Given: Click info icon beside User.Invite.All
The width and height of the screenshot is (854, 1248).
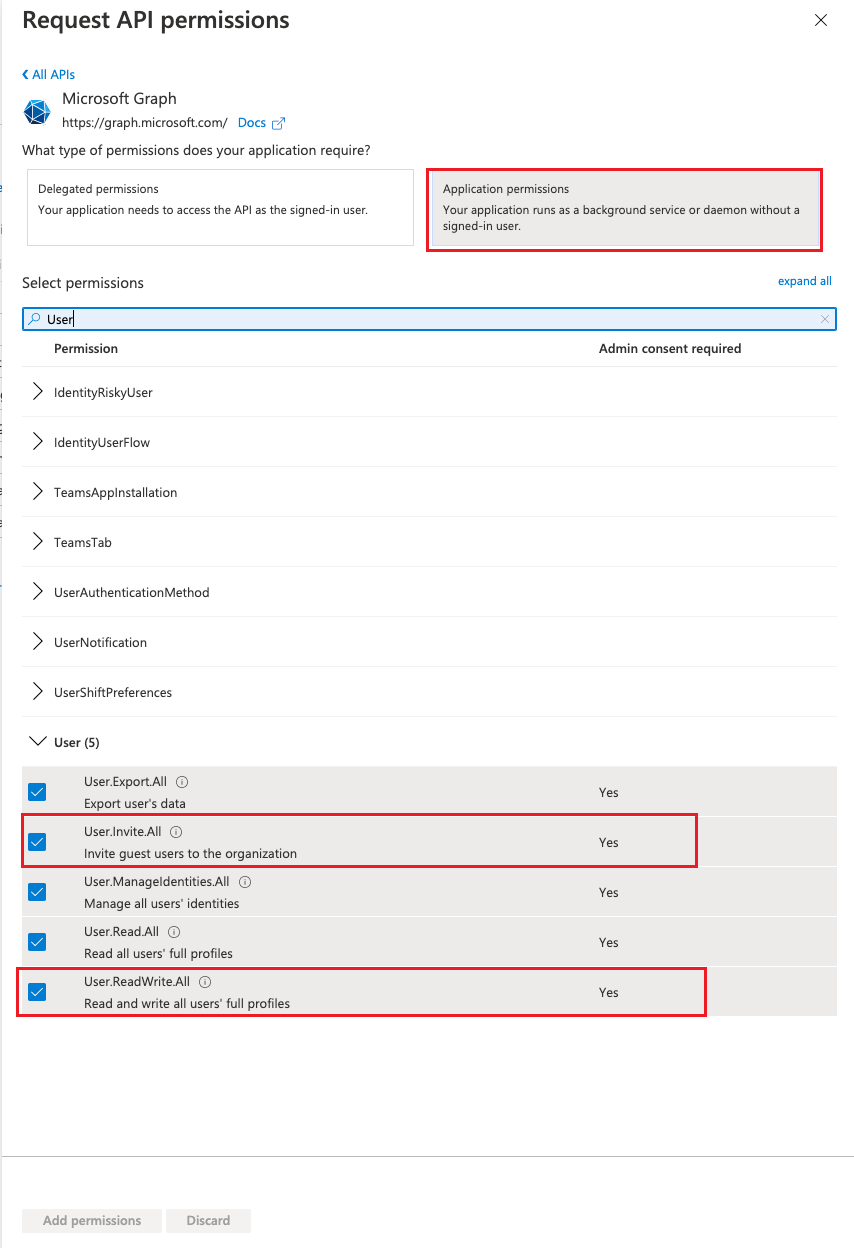Looking at the screenshot, I should 176,832.
